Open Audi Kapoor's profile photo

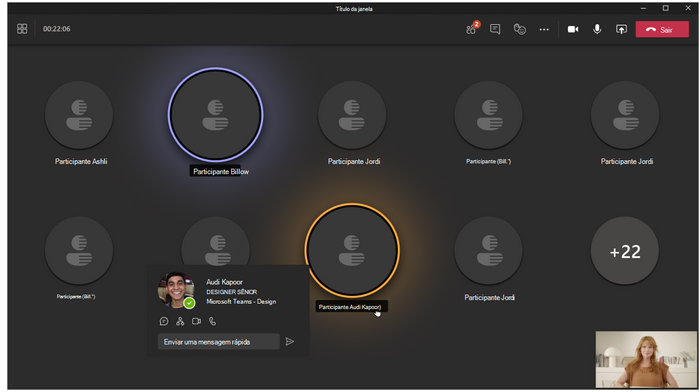tap(175, 289)
